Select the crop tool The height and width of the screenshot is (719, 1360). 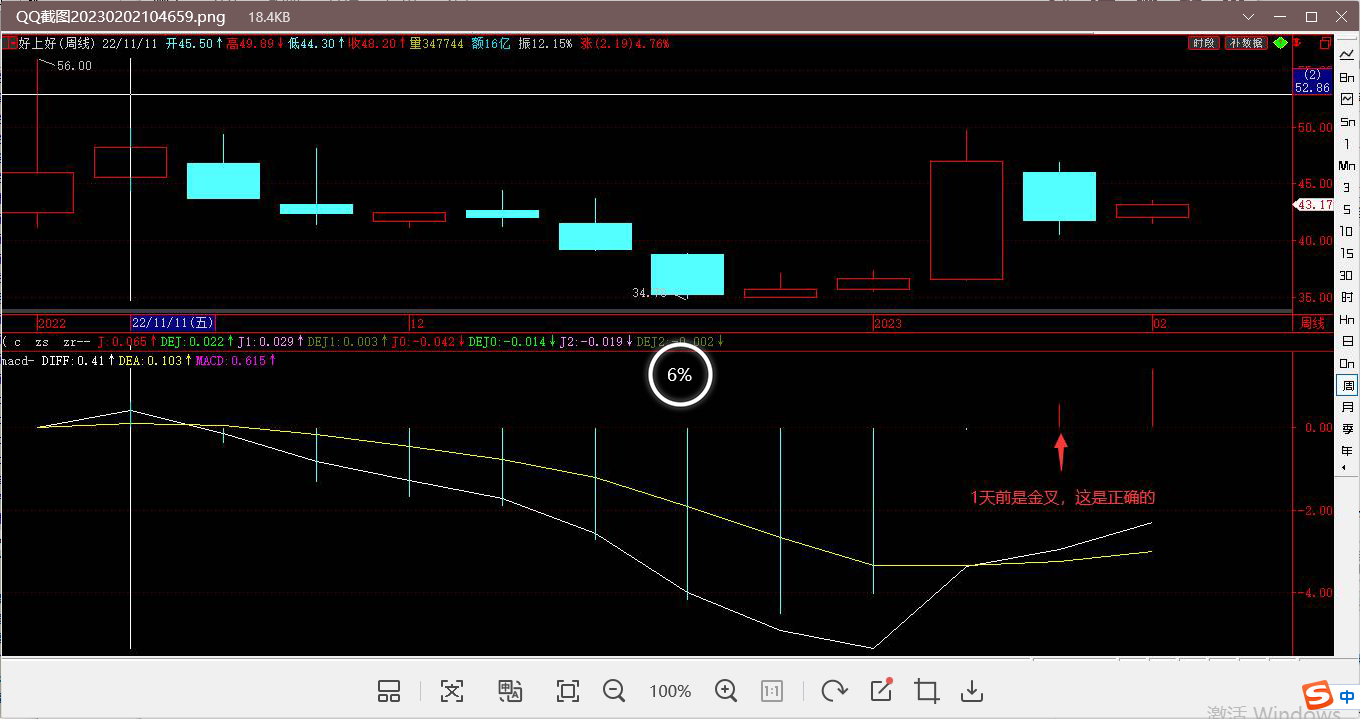[927, 691]
